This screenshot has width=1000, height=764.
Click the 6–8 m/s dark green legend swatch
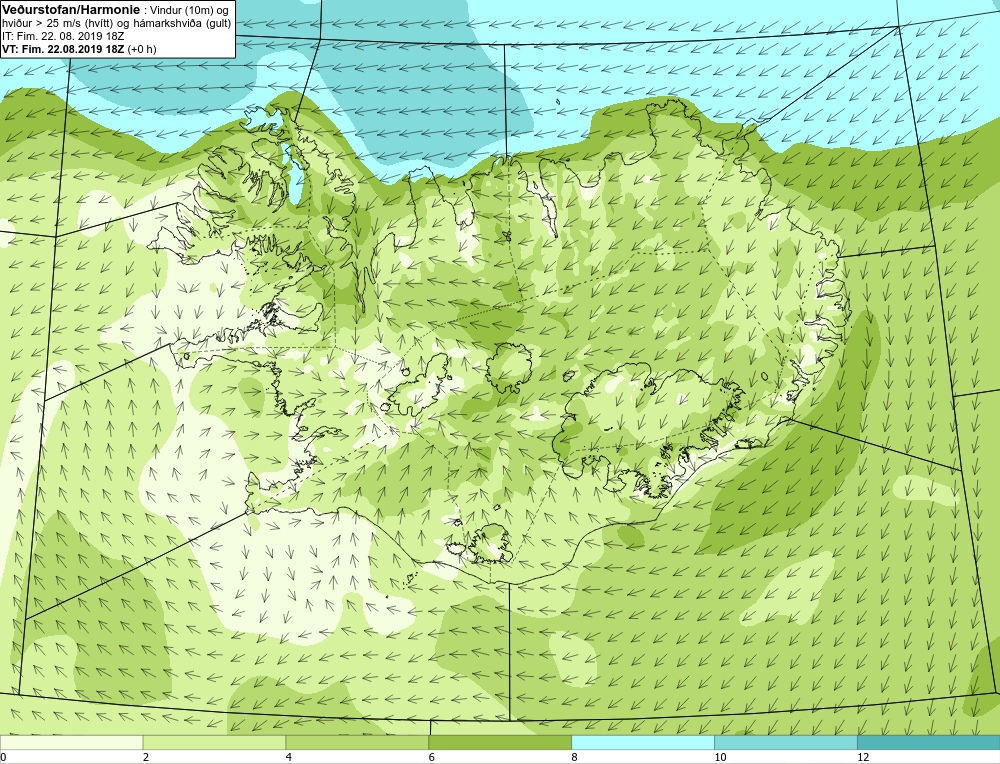[500, 742]
